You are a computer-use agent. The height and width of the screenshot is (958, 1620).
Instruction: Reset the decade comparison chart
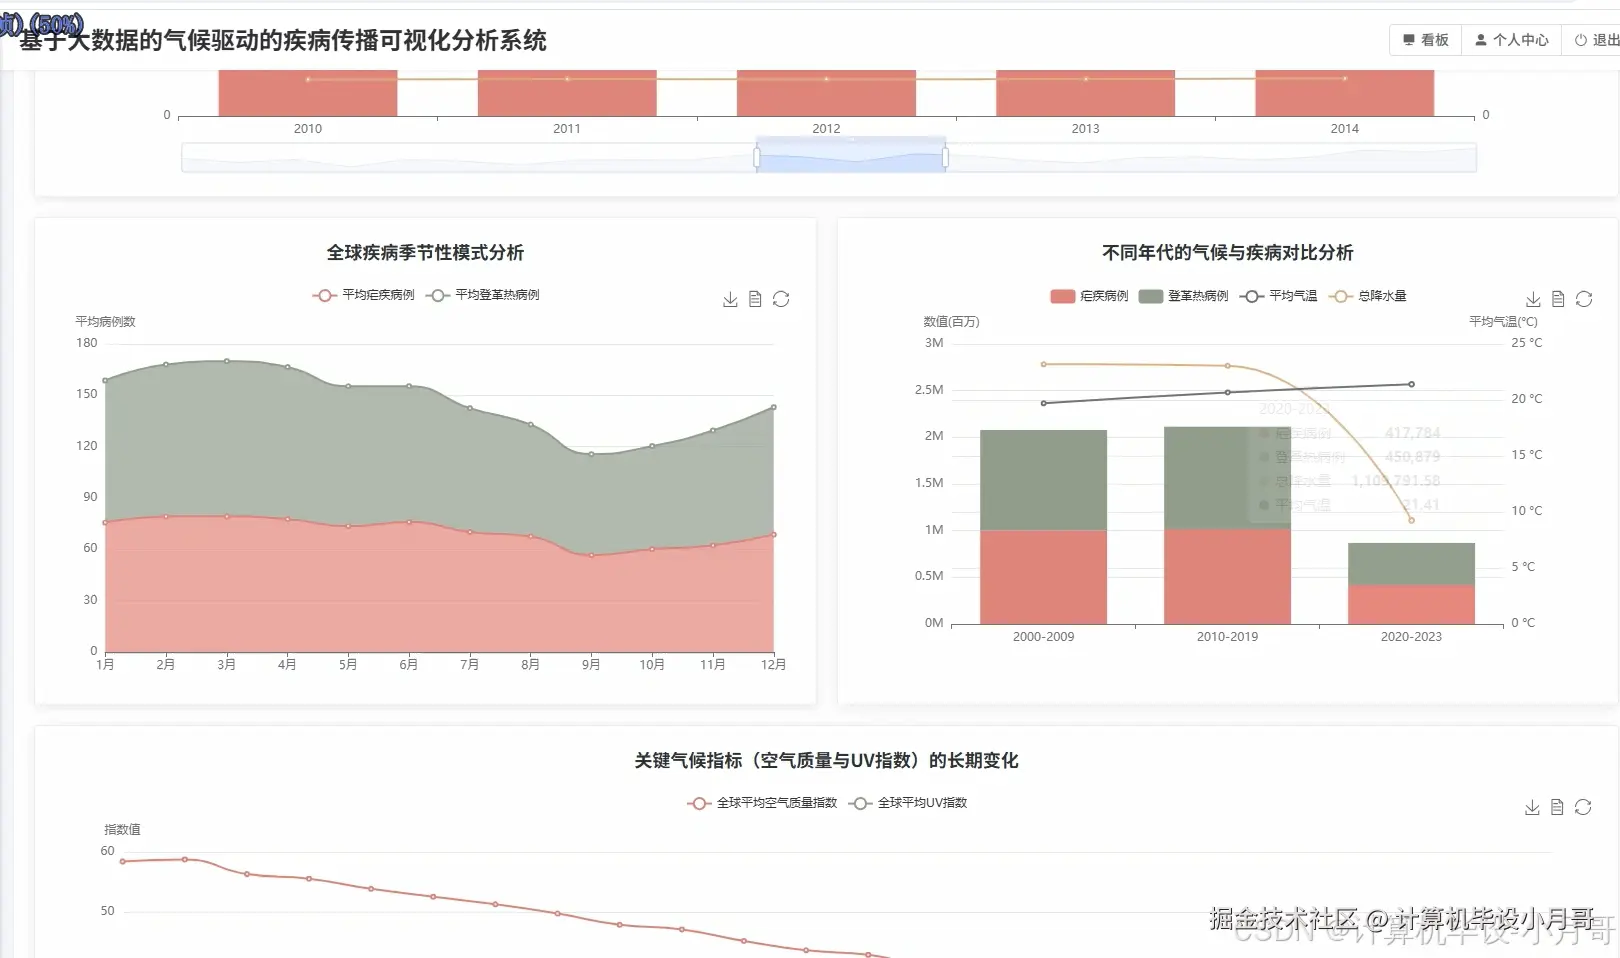tap(1584, 300)
